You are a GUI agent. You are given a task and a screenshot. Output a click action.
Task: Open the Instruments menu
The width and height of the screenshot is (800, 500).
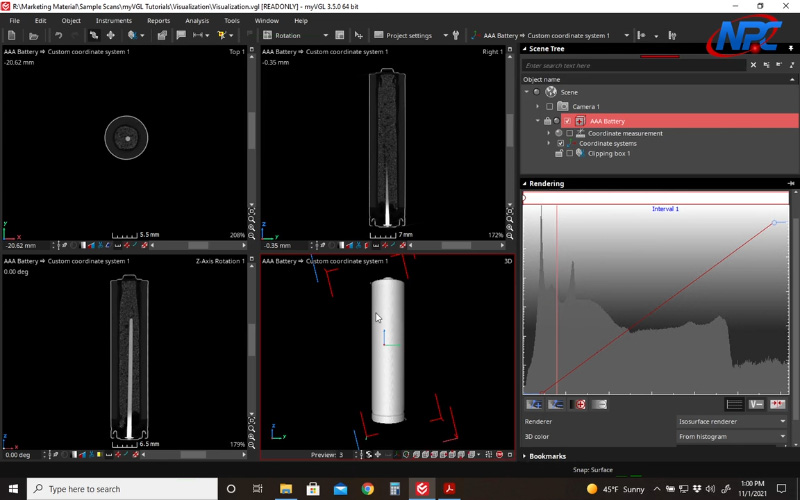[x=113, y=20]
